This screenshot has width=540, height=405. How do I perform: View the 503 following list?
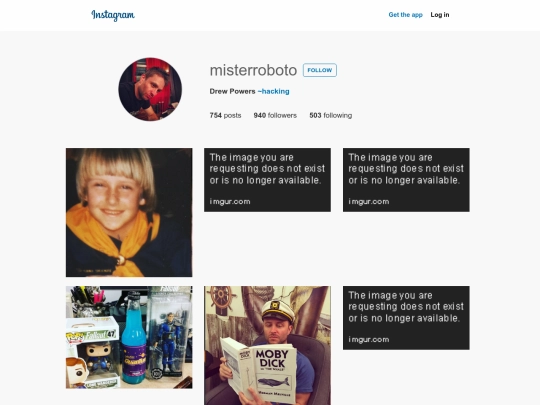pos(331,115)
